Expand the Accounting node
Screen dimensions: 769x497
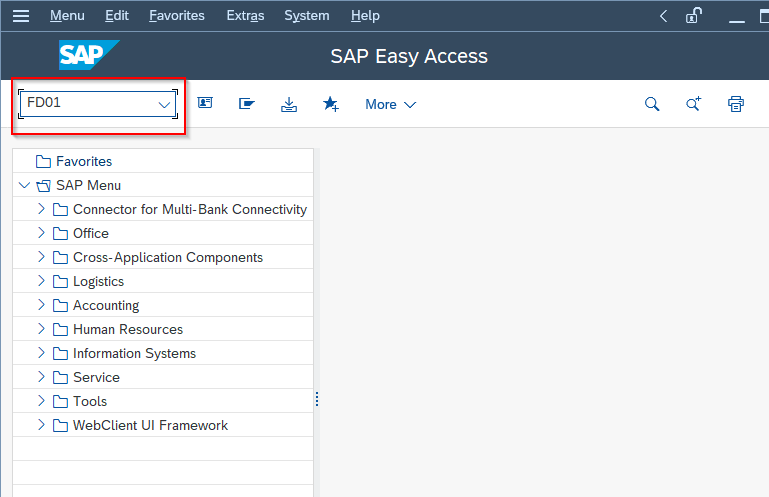click(x=41, y=305)
